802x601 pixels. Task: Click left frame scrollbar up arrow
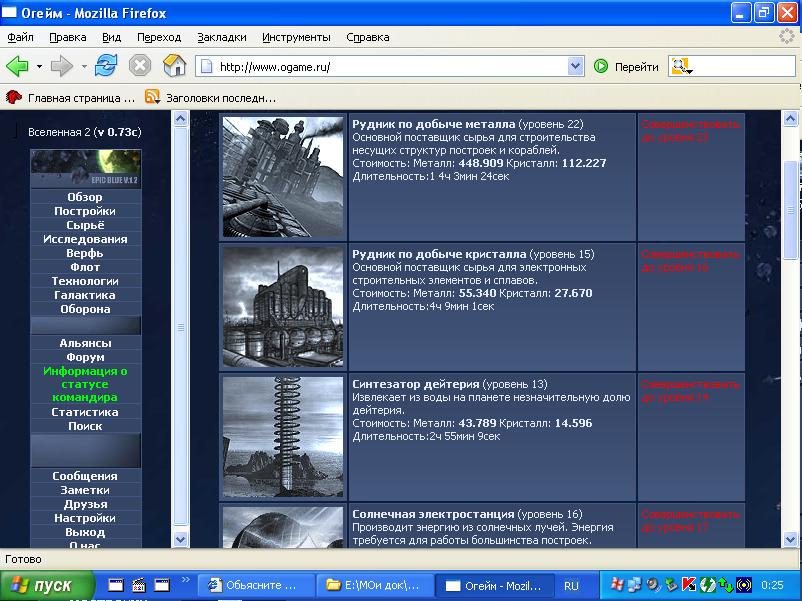coord(181,119)
